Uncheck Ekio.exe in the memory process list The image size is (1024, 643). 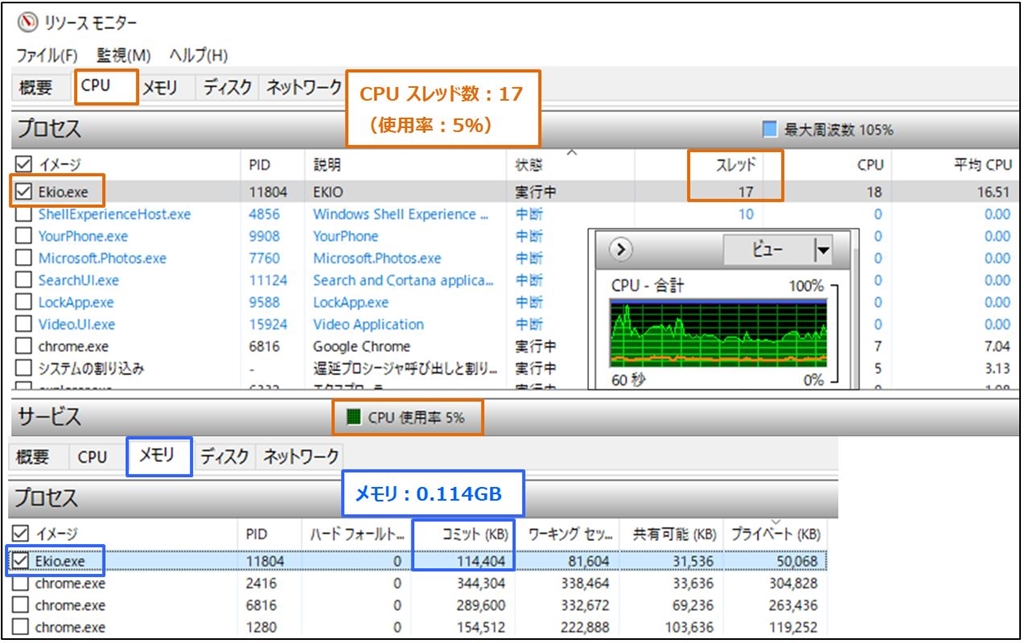pos(21,561)
